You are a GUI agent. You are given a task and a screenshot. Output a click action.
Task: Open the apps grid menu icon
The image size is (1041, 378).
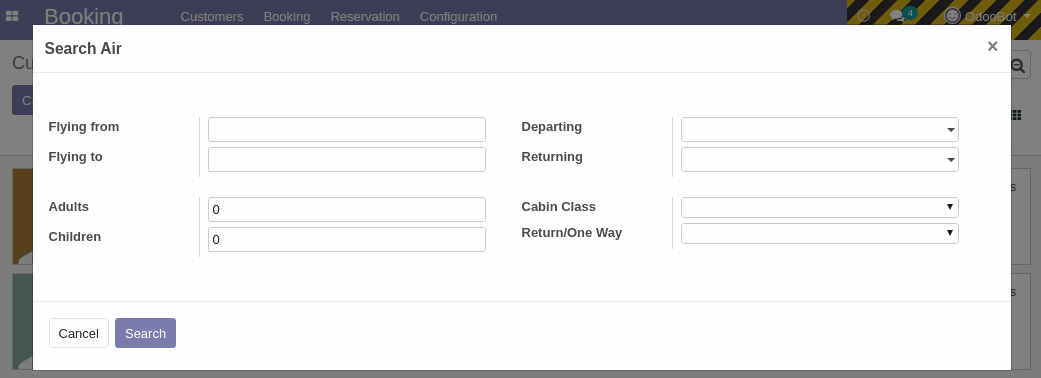[x=12, y=16]
